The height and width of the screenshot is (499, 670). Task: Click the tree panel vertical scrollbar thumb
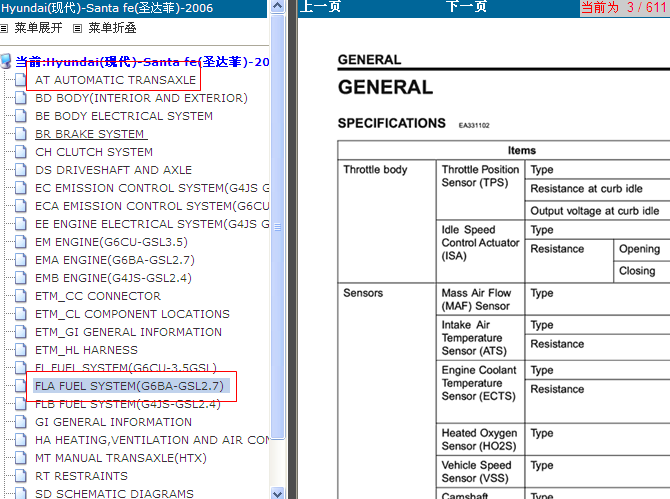pyautogui.click(x=278, y=226)
